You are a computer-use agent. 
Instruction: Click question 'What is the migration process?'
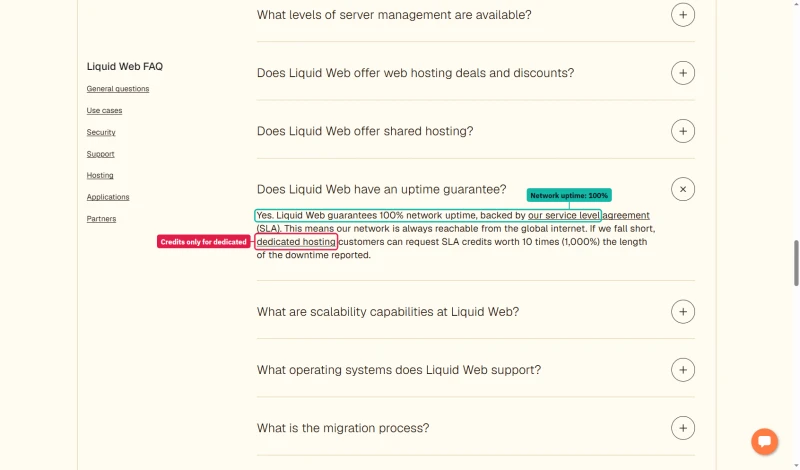[x=343, y=428]
